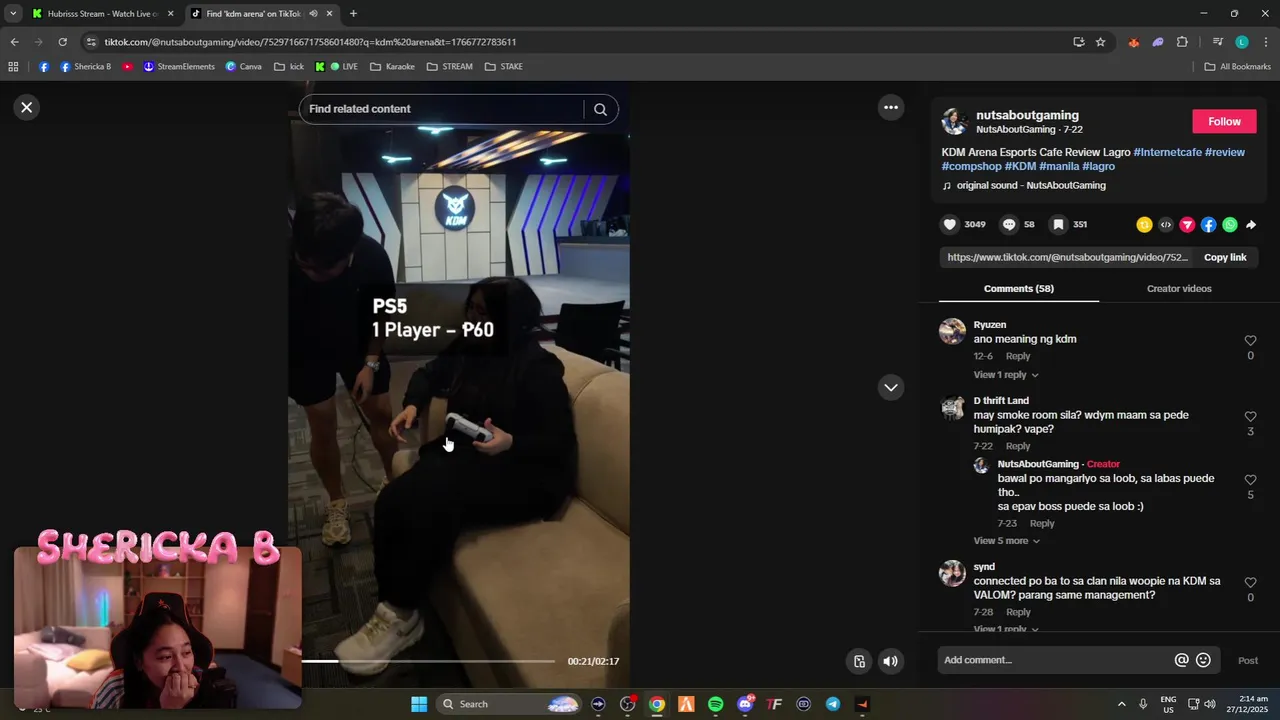The width and height of the screenshot is (1280, 720).
Task: Like Ryuzen's comment
Action: pyautogui.click(x=1250, y=341)
